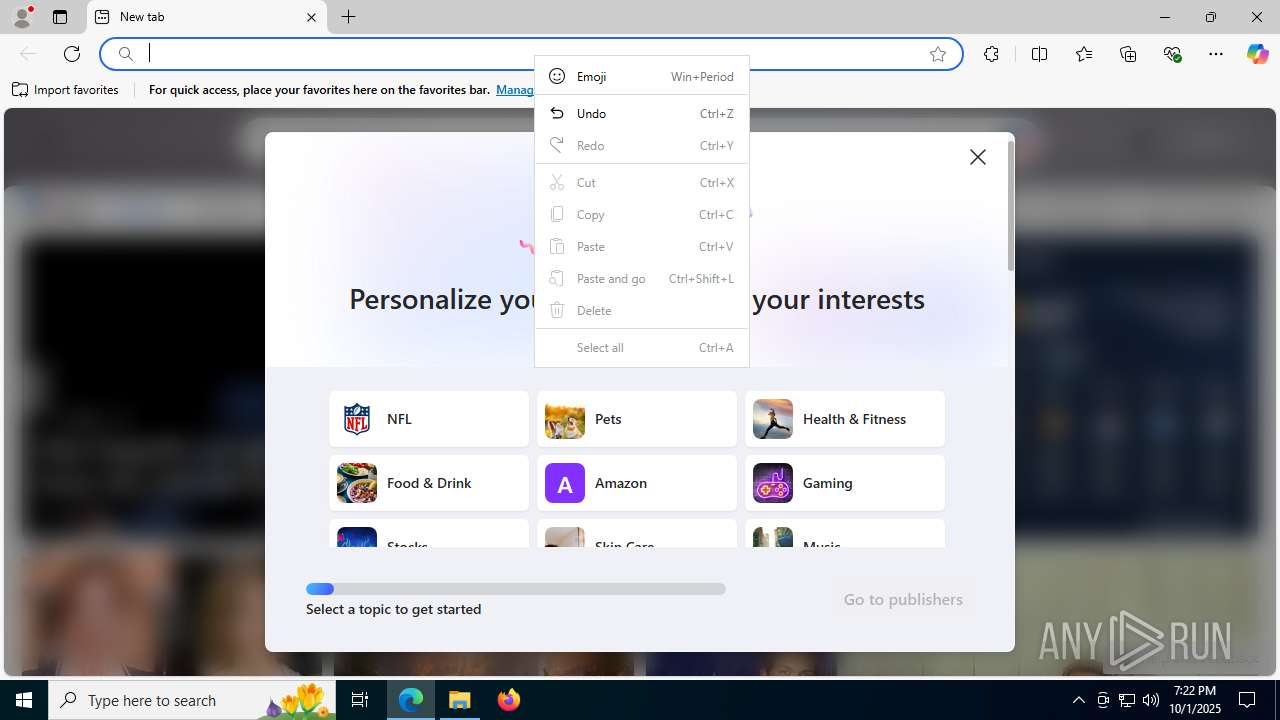
Task: Open the tab actions menu icon
Action: (60, 17)
